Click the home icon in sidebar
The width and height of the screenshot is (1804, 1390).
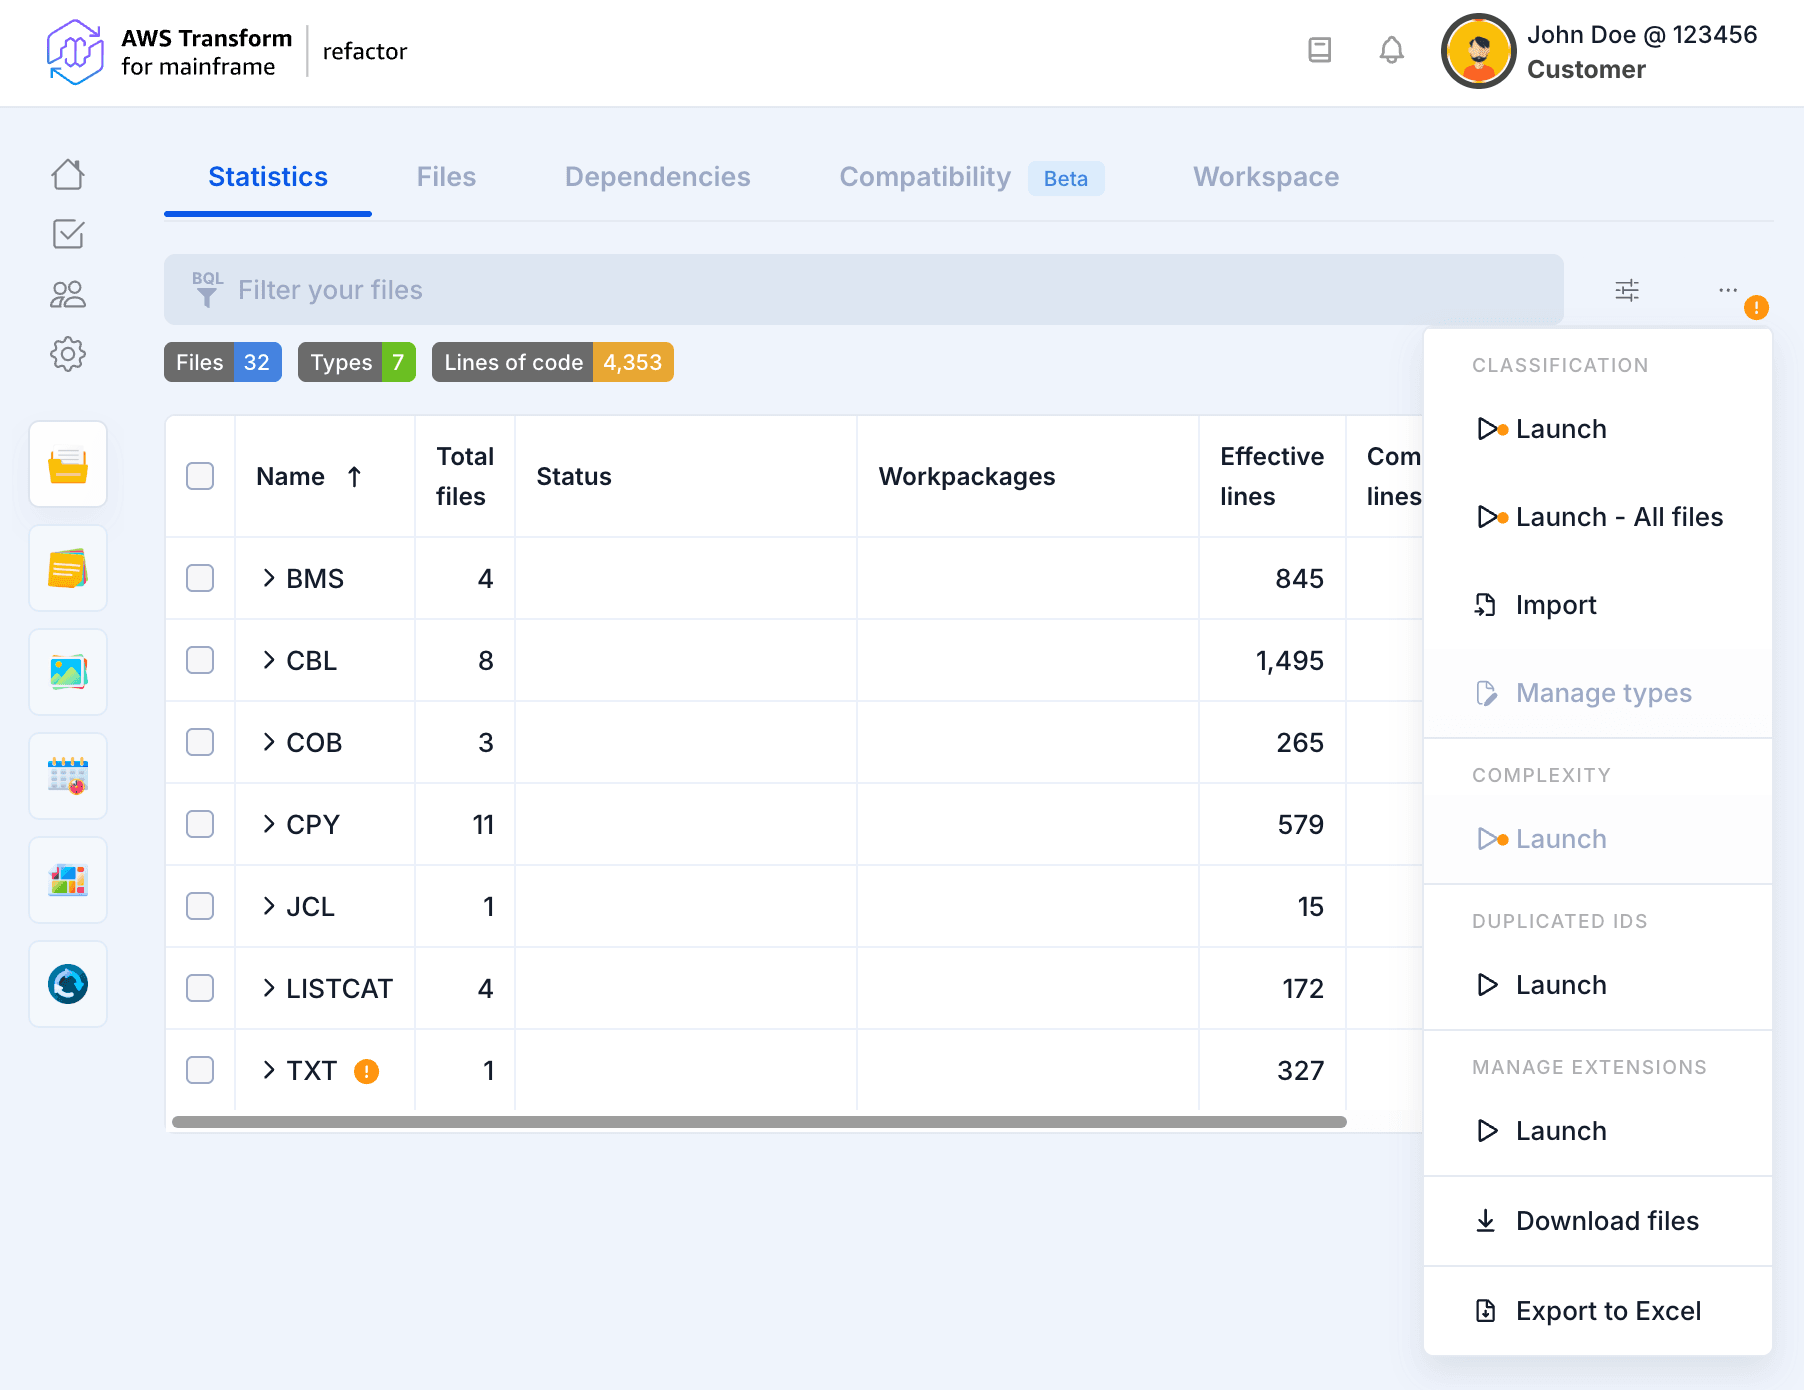tap(68, 175)
